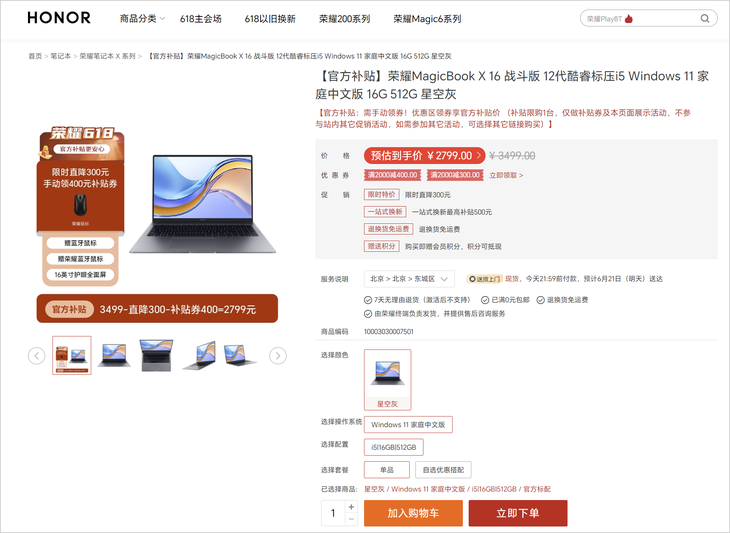Click the 立即下单 button

(518, 513)
